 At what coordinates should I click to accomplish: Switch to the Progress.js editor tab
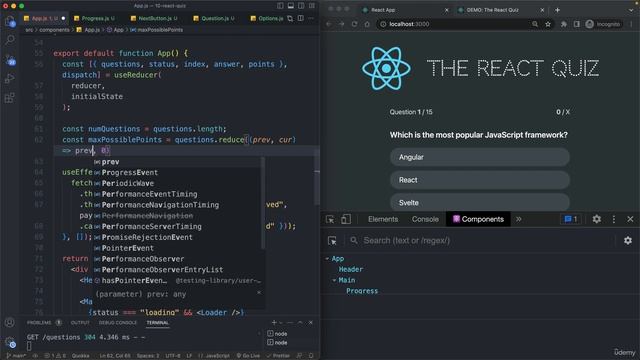(94, 18)
